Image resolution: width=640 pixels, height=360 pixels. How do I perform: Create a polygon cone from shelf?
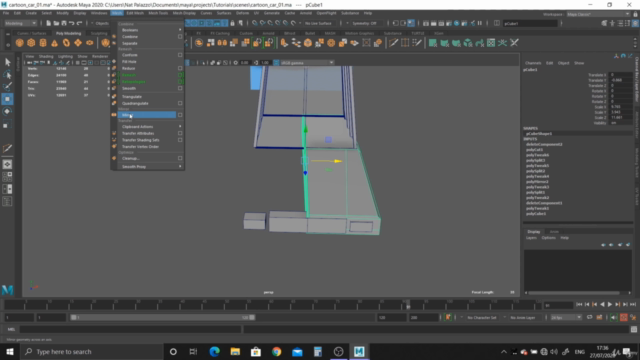pos(54,43)
